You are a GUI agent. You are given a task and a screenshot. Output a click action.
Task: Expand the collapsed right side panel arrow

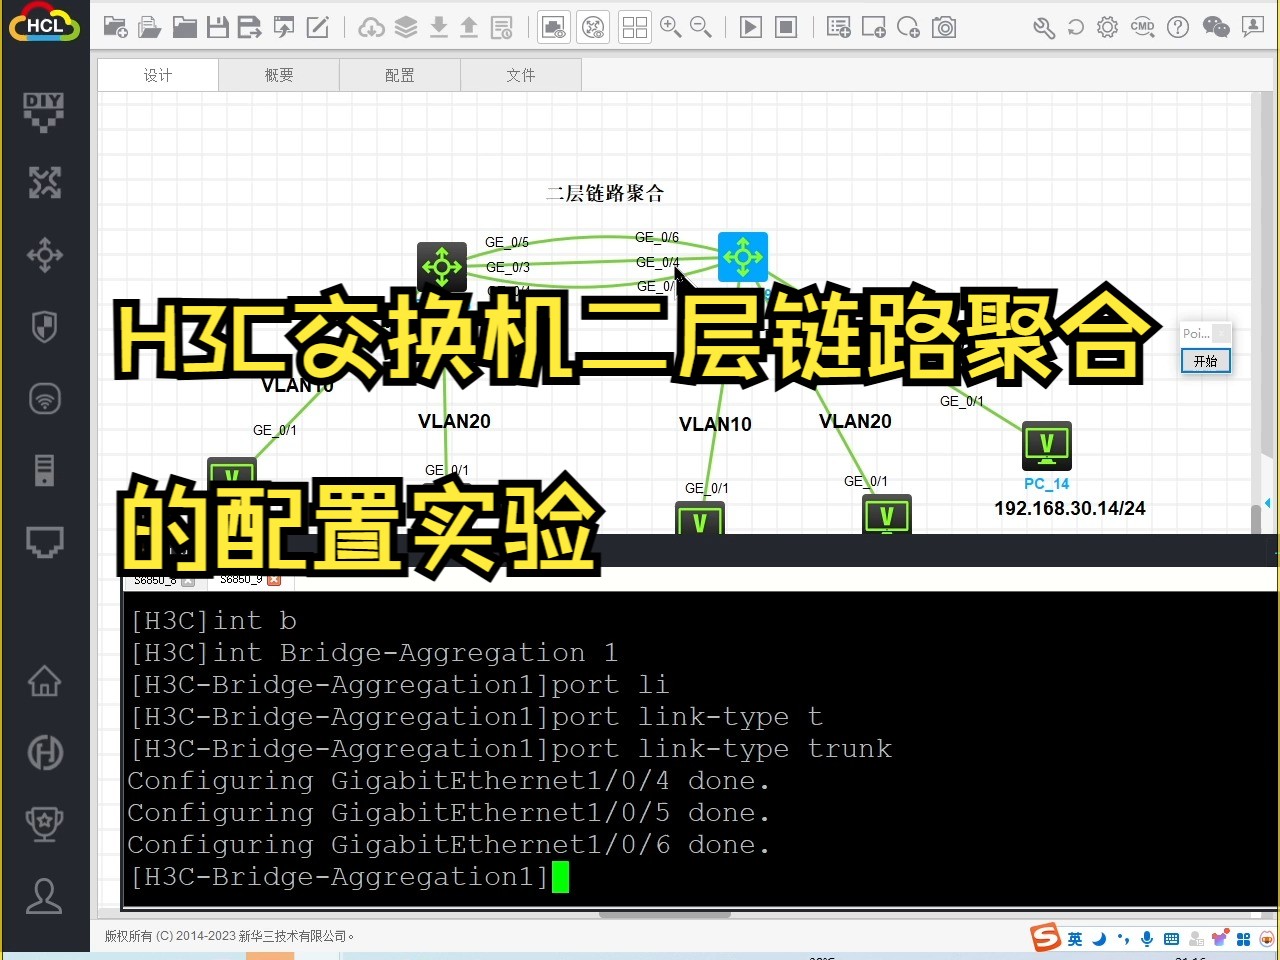(x=1268, y=502)
